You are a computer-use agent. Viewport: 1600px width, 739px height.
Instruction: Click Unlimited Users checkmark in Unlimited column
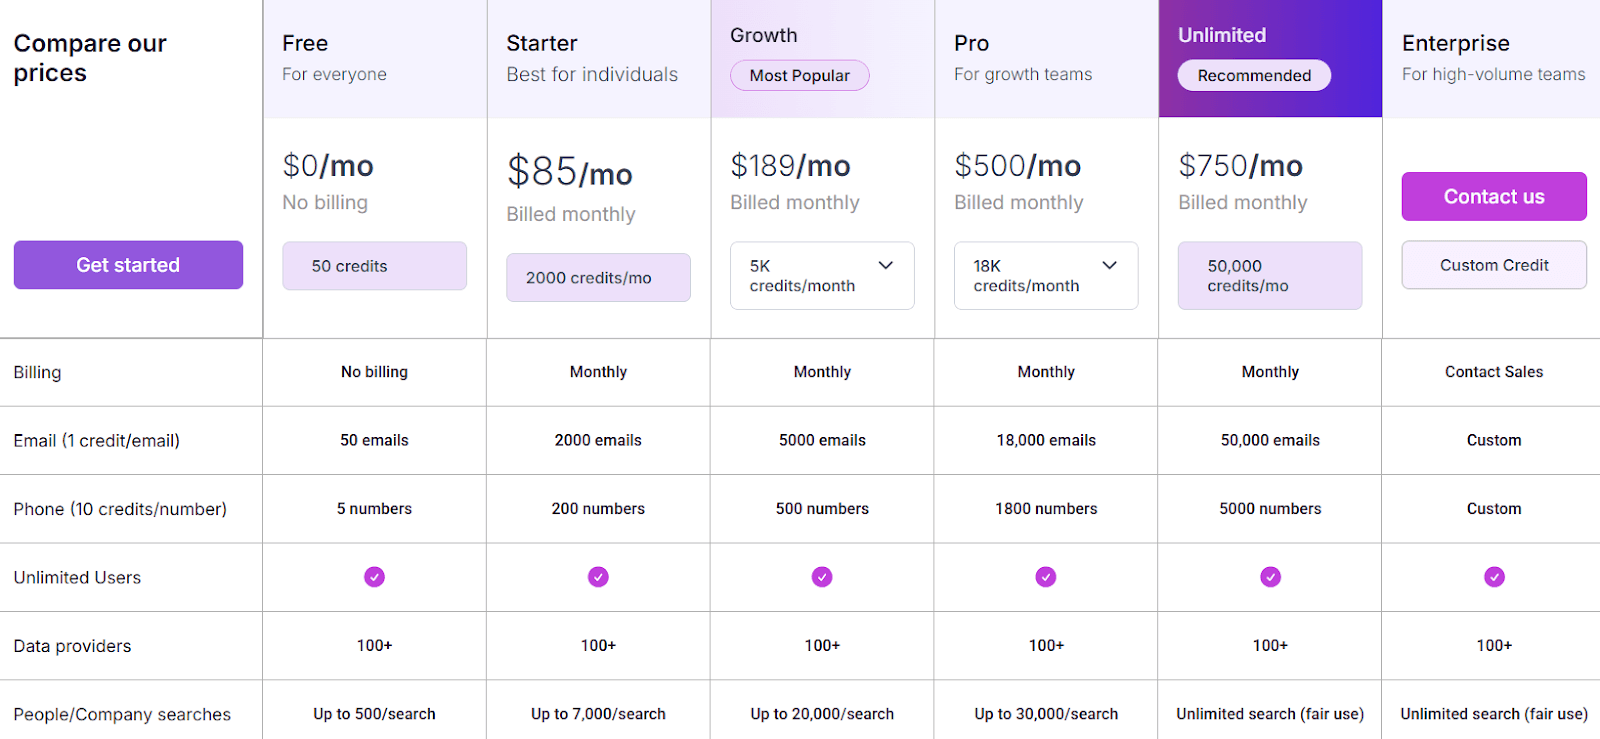(1270, 577)
